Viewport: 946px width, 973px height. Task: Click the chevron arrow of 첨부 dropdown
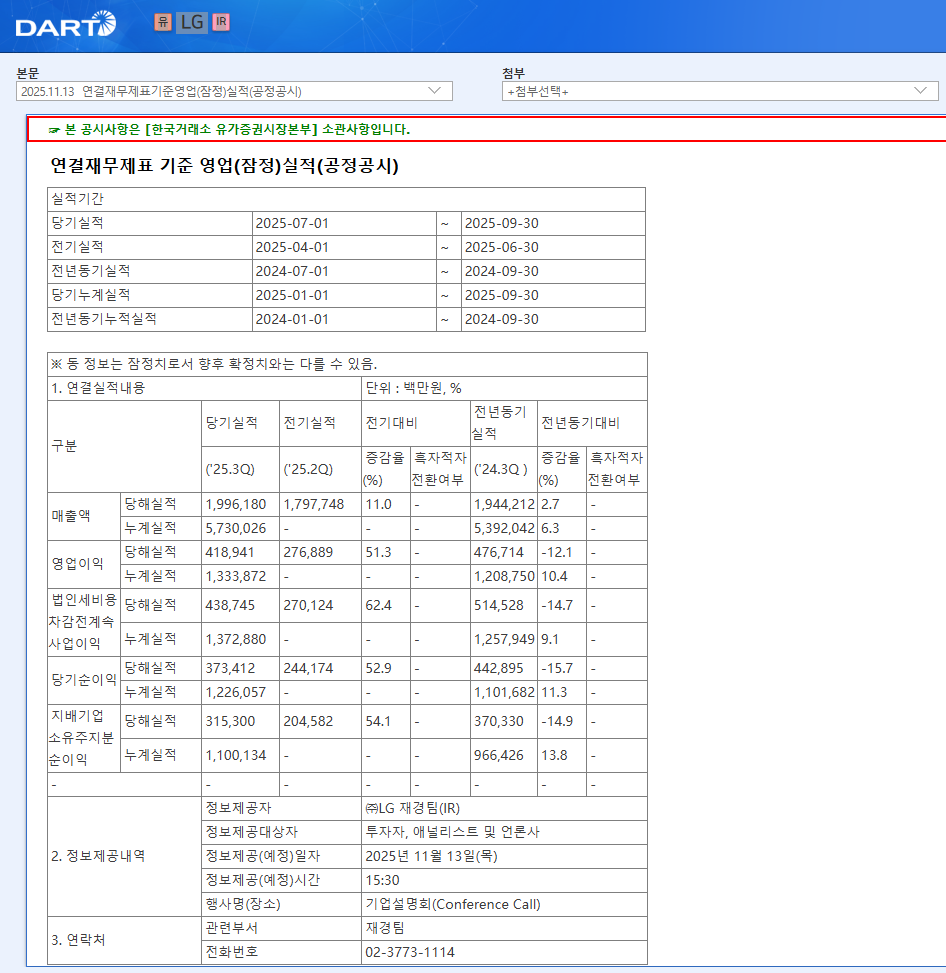[x=921, y=91]
